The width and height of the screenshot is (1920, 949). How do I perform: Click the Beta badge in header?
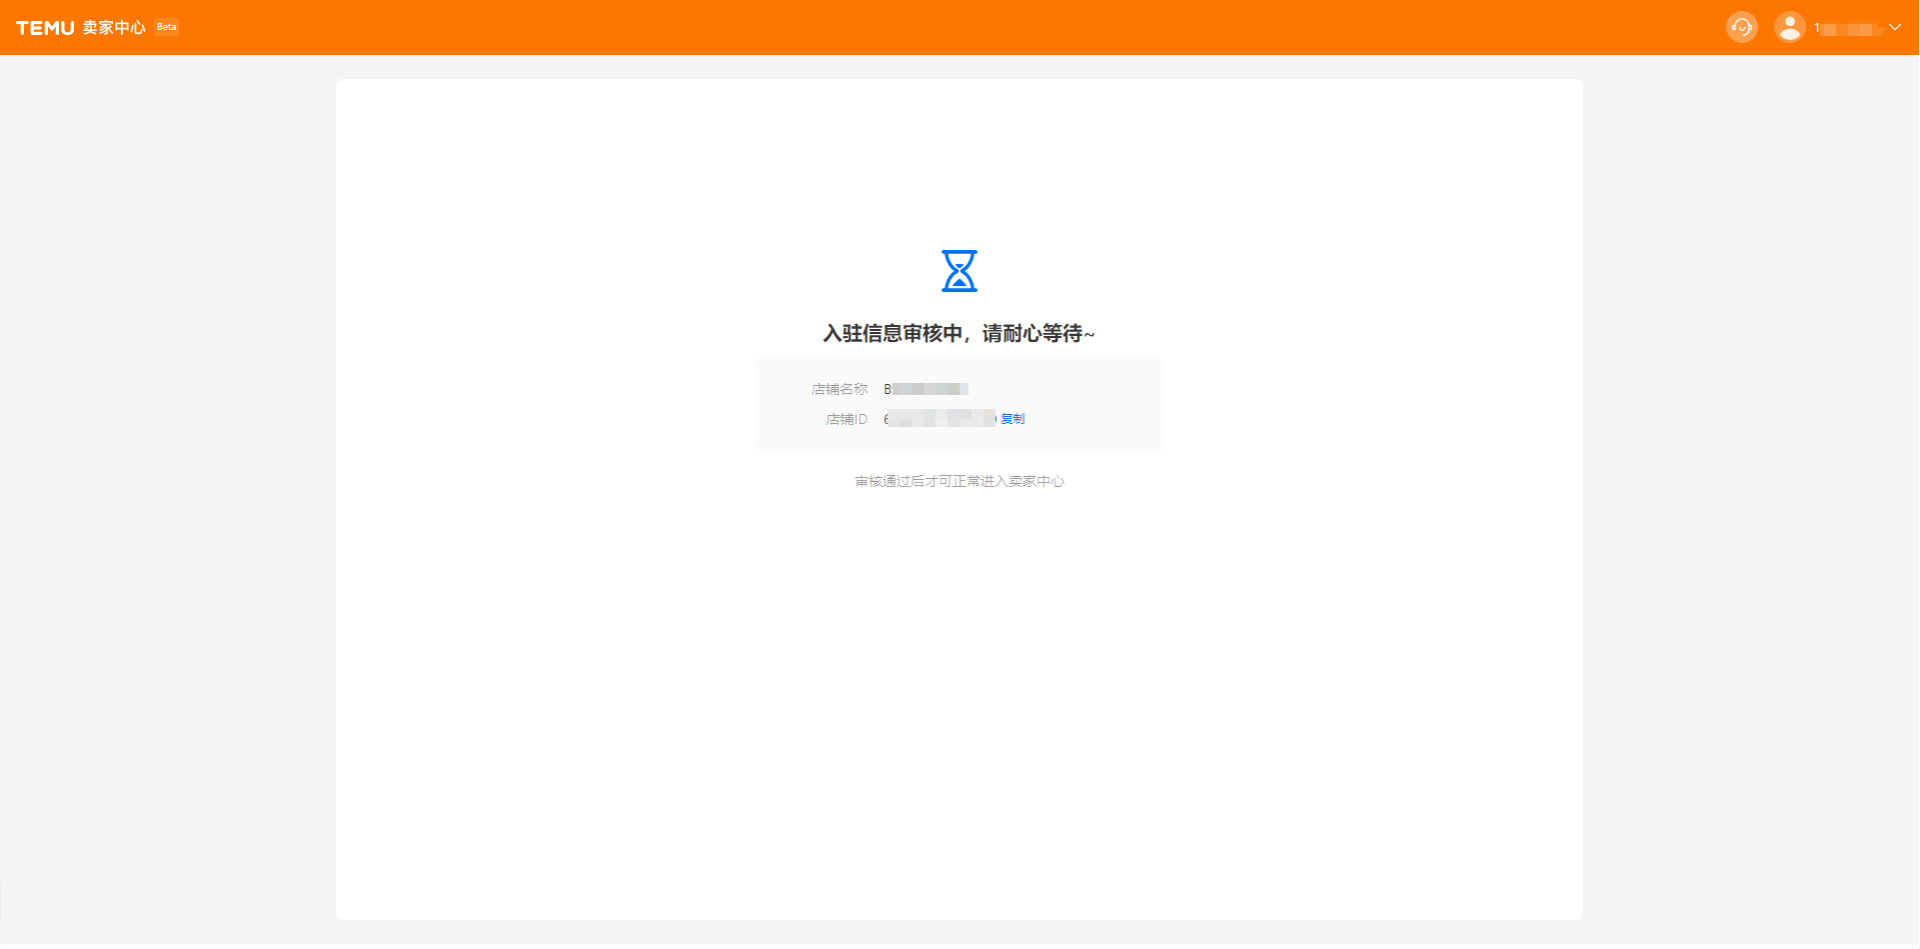(167, 27)
